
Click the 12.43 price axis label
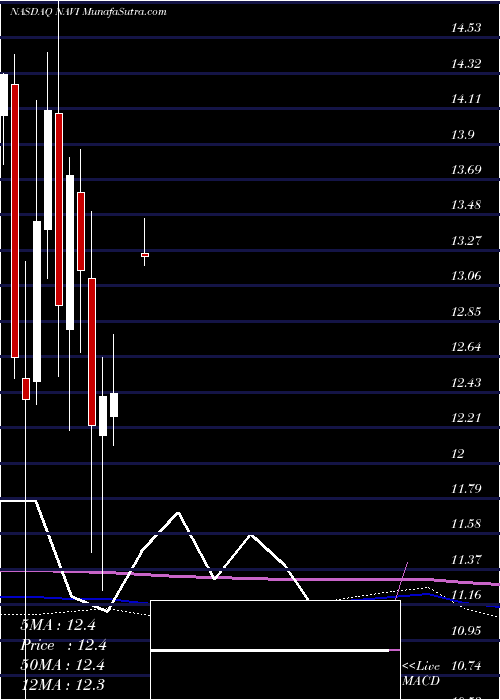click(x=466, y=383)
